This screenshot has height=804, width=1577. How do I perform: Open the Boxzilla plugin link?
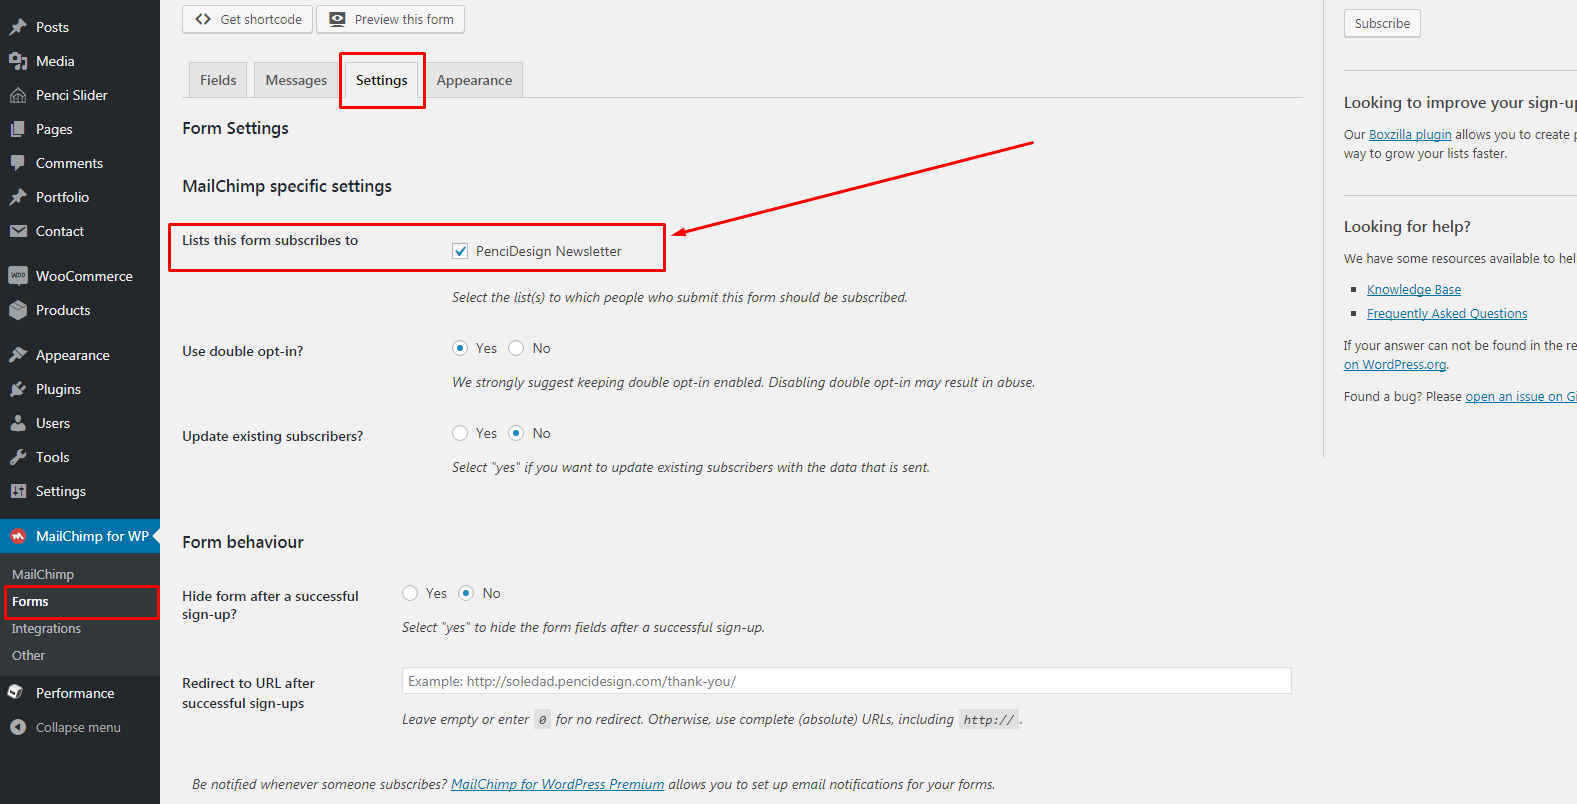pyautogui.click(x=1410, y=134)
